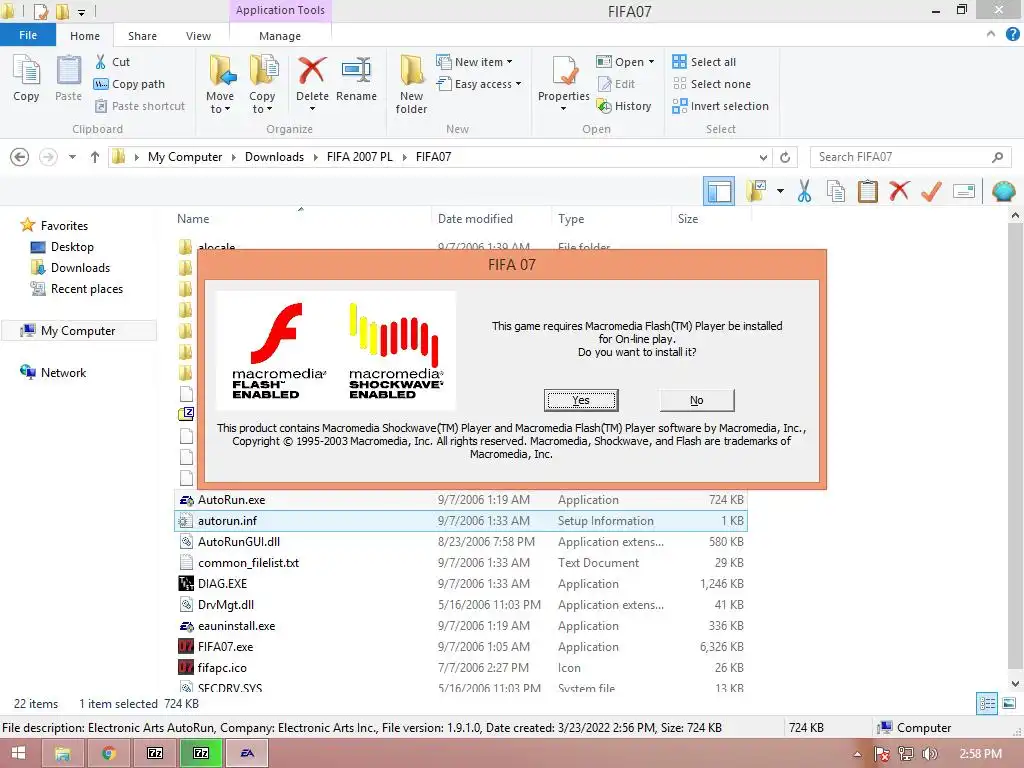Screen dimensions: 1024x768
Task: Go back with the back arrow button
Action: coord(20,157)
